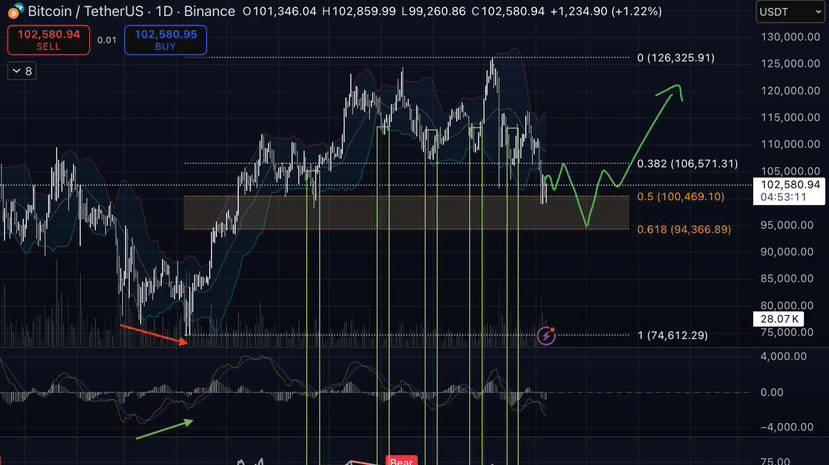Click the blue BUY price button
Image resolution: width=829 pixels, height=465 pixels.
coord(165,40)
